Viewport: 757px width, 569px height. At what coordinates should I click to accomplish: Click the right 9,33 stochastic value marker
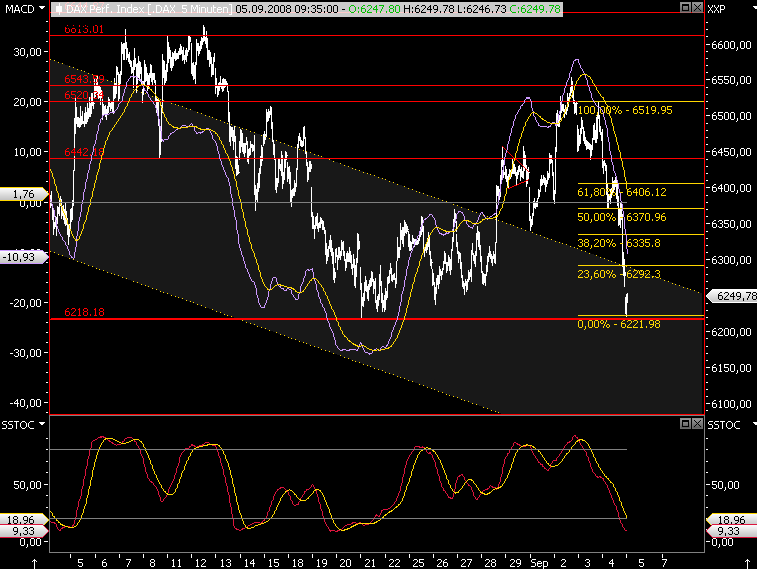(x=731, y=531)
